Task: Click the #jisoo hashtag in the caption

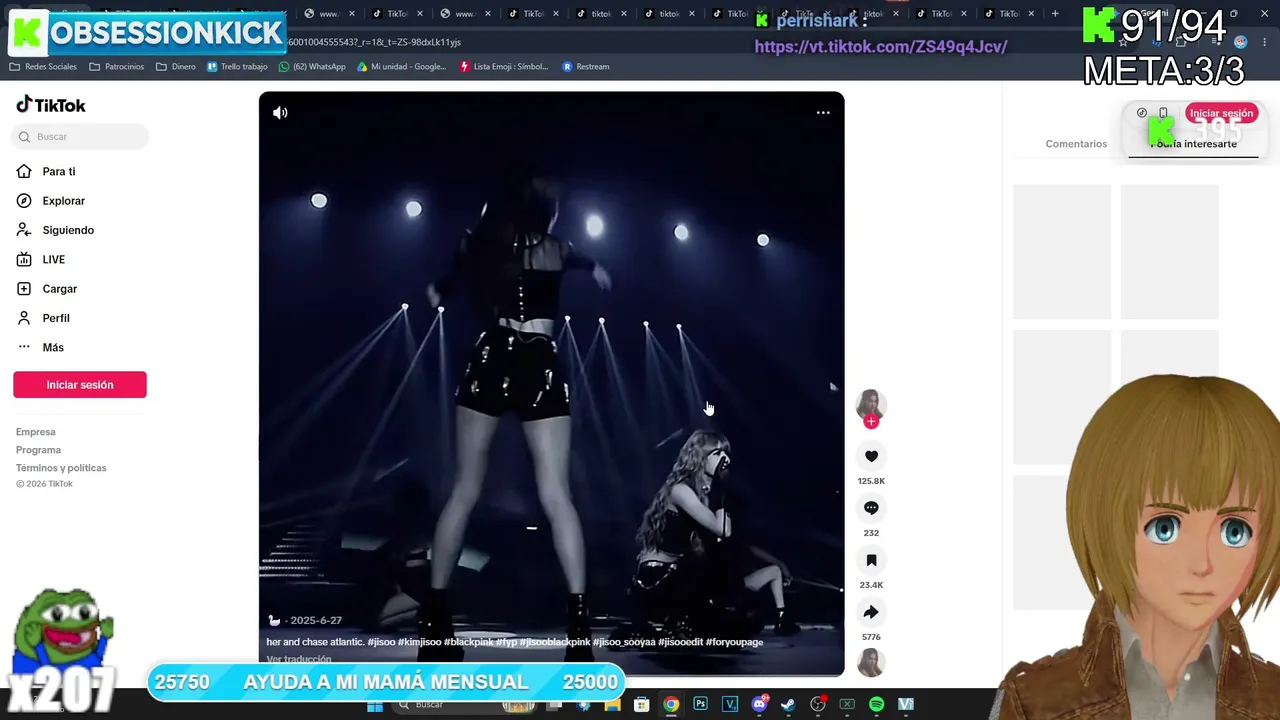Action: pyautogui.click(x=381, y=642)
